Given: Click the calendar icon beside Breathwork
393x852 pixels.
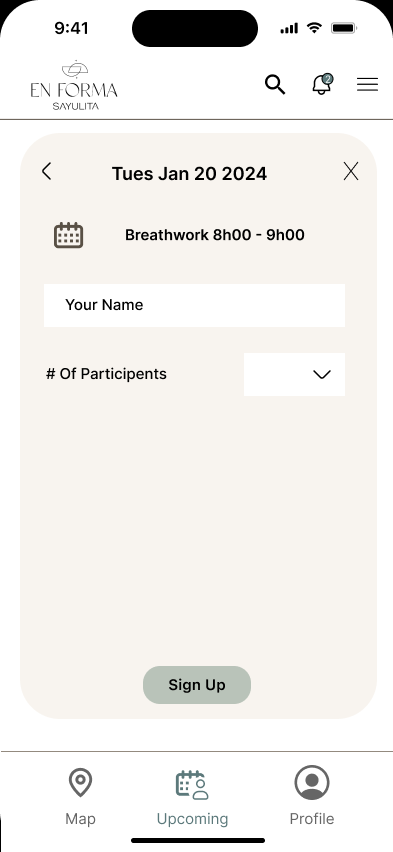Looking at the screenshot, I should tap(68, 235).
